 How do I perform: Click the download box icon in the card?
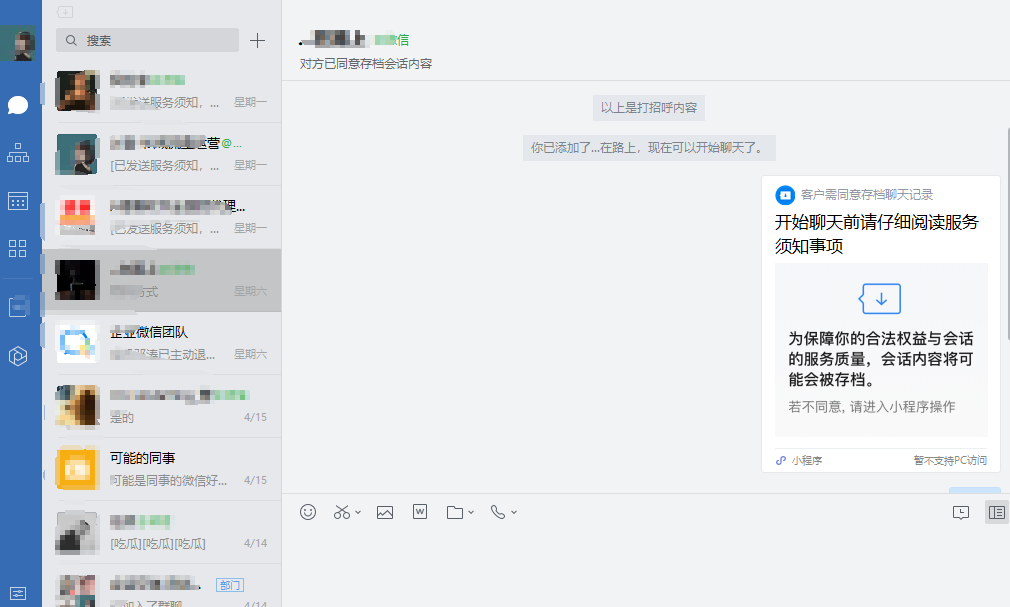click(881, 299)
